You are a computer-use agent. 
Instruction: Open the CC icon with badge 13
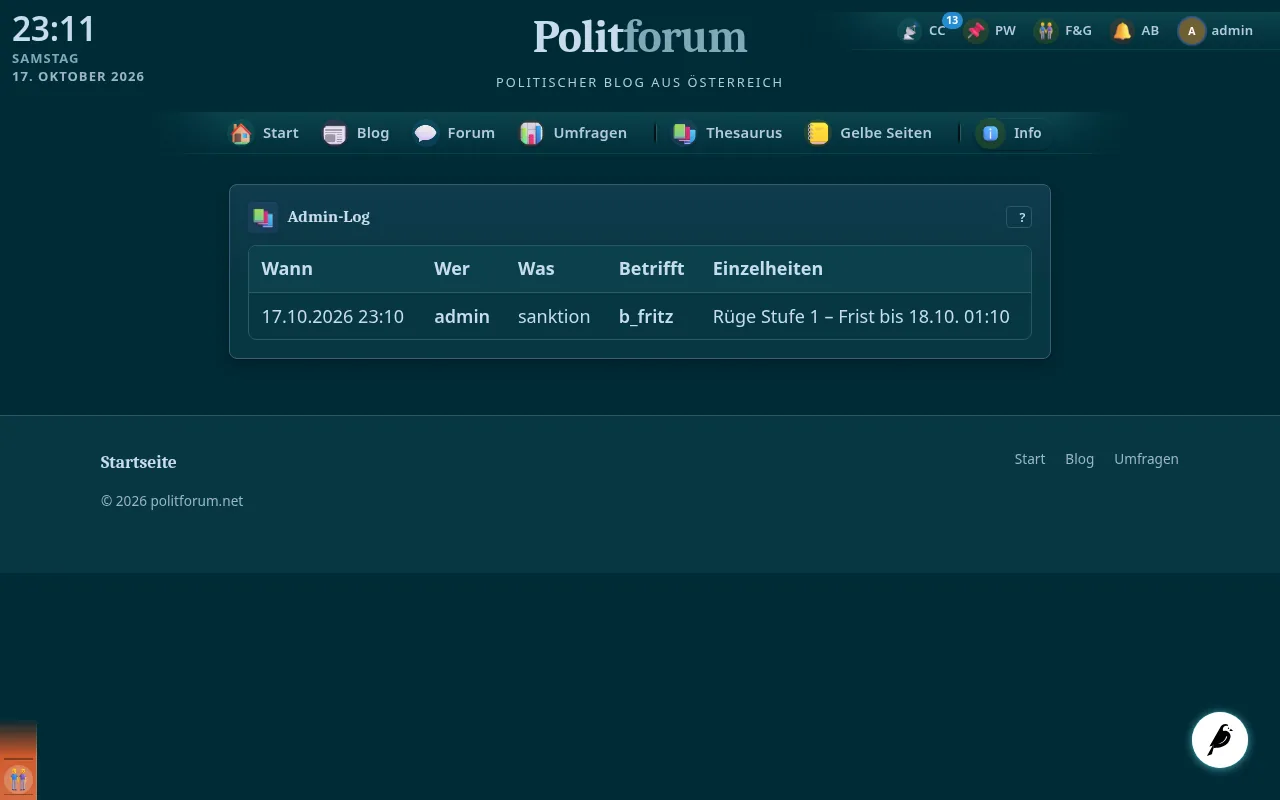point(909,31)
